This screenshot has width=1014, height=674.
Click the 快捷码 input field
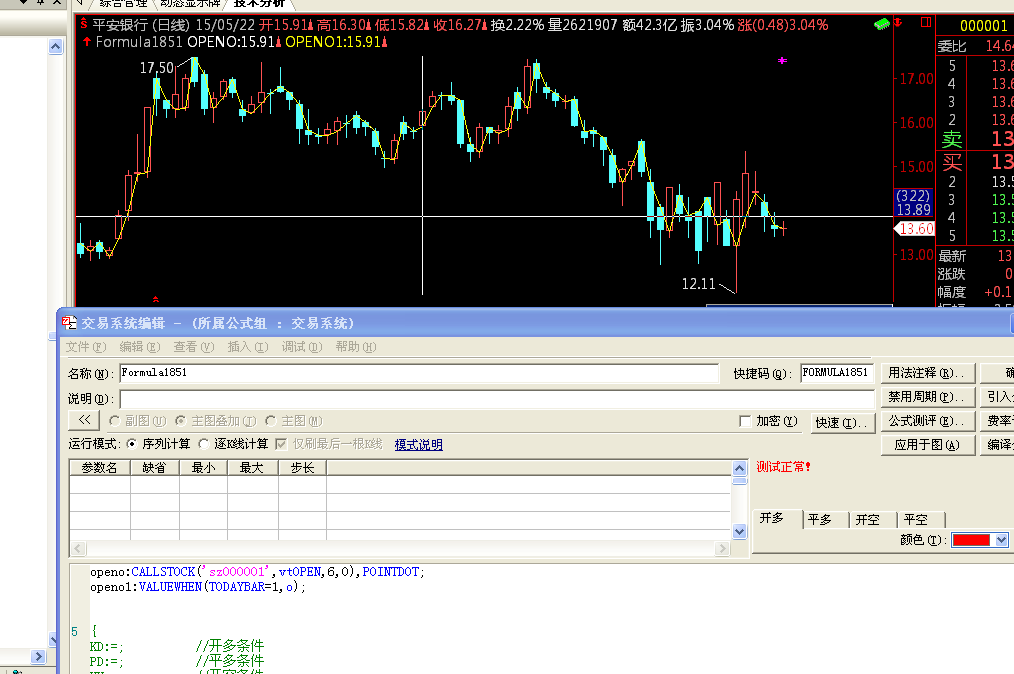pos(837,373)
